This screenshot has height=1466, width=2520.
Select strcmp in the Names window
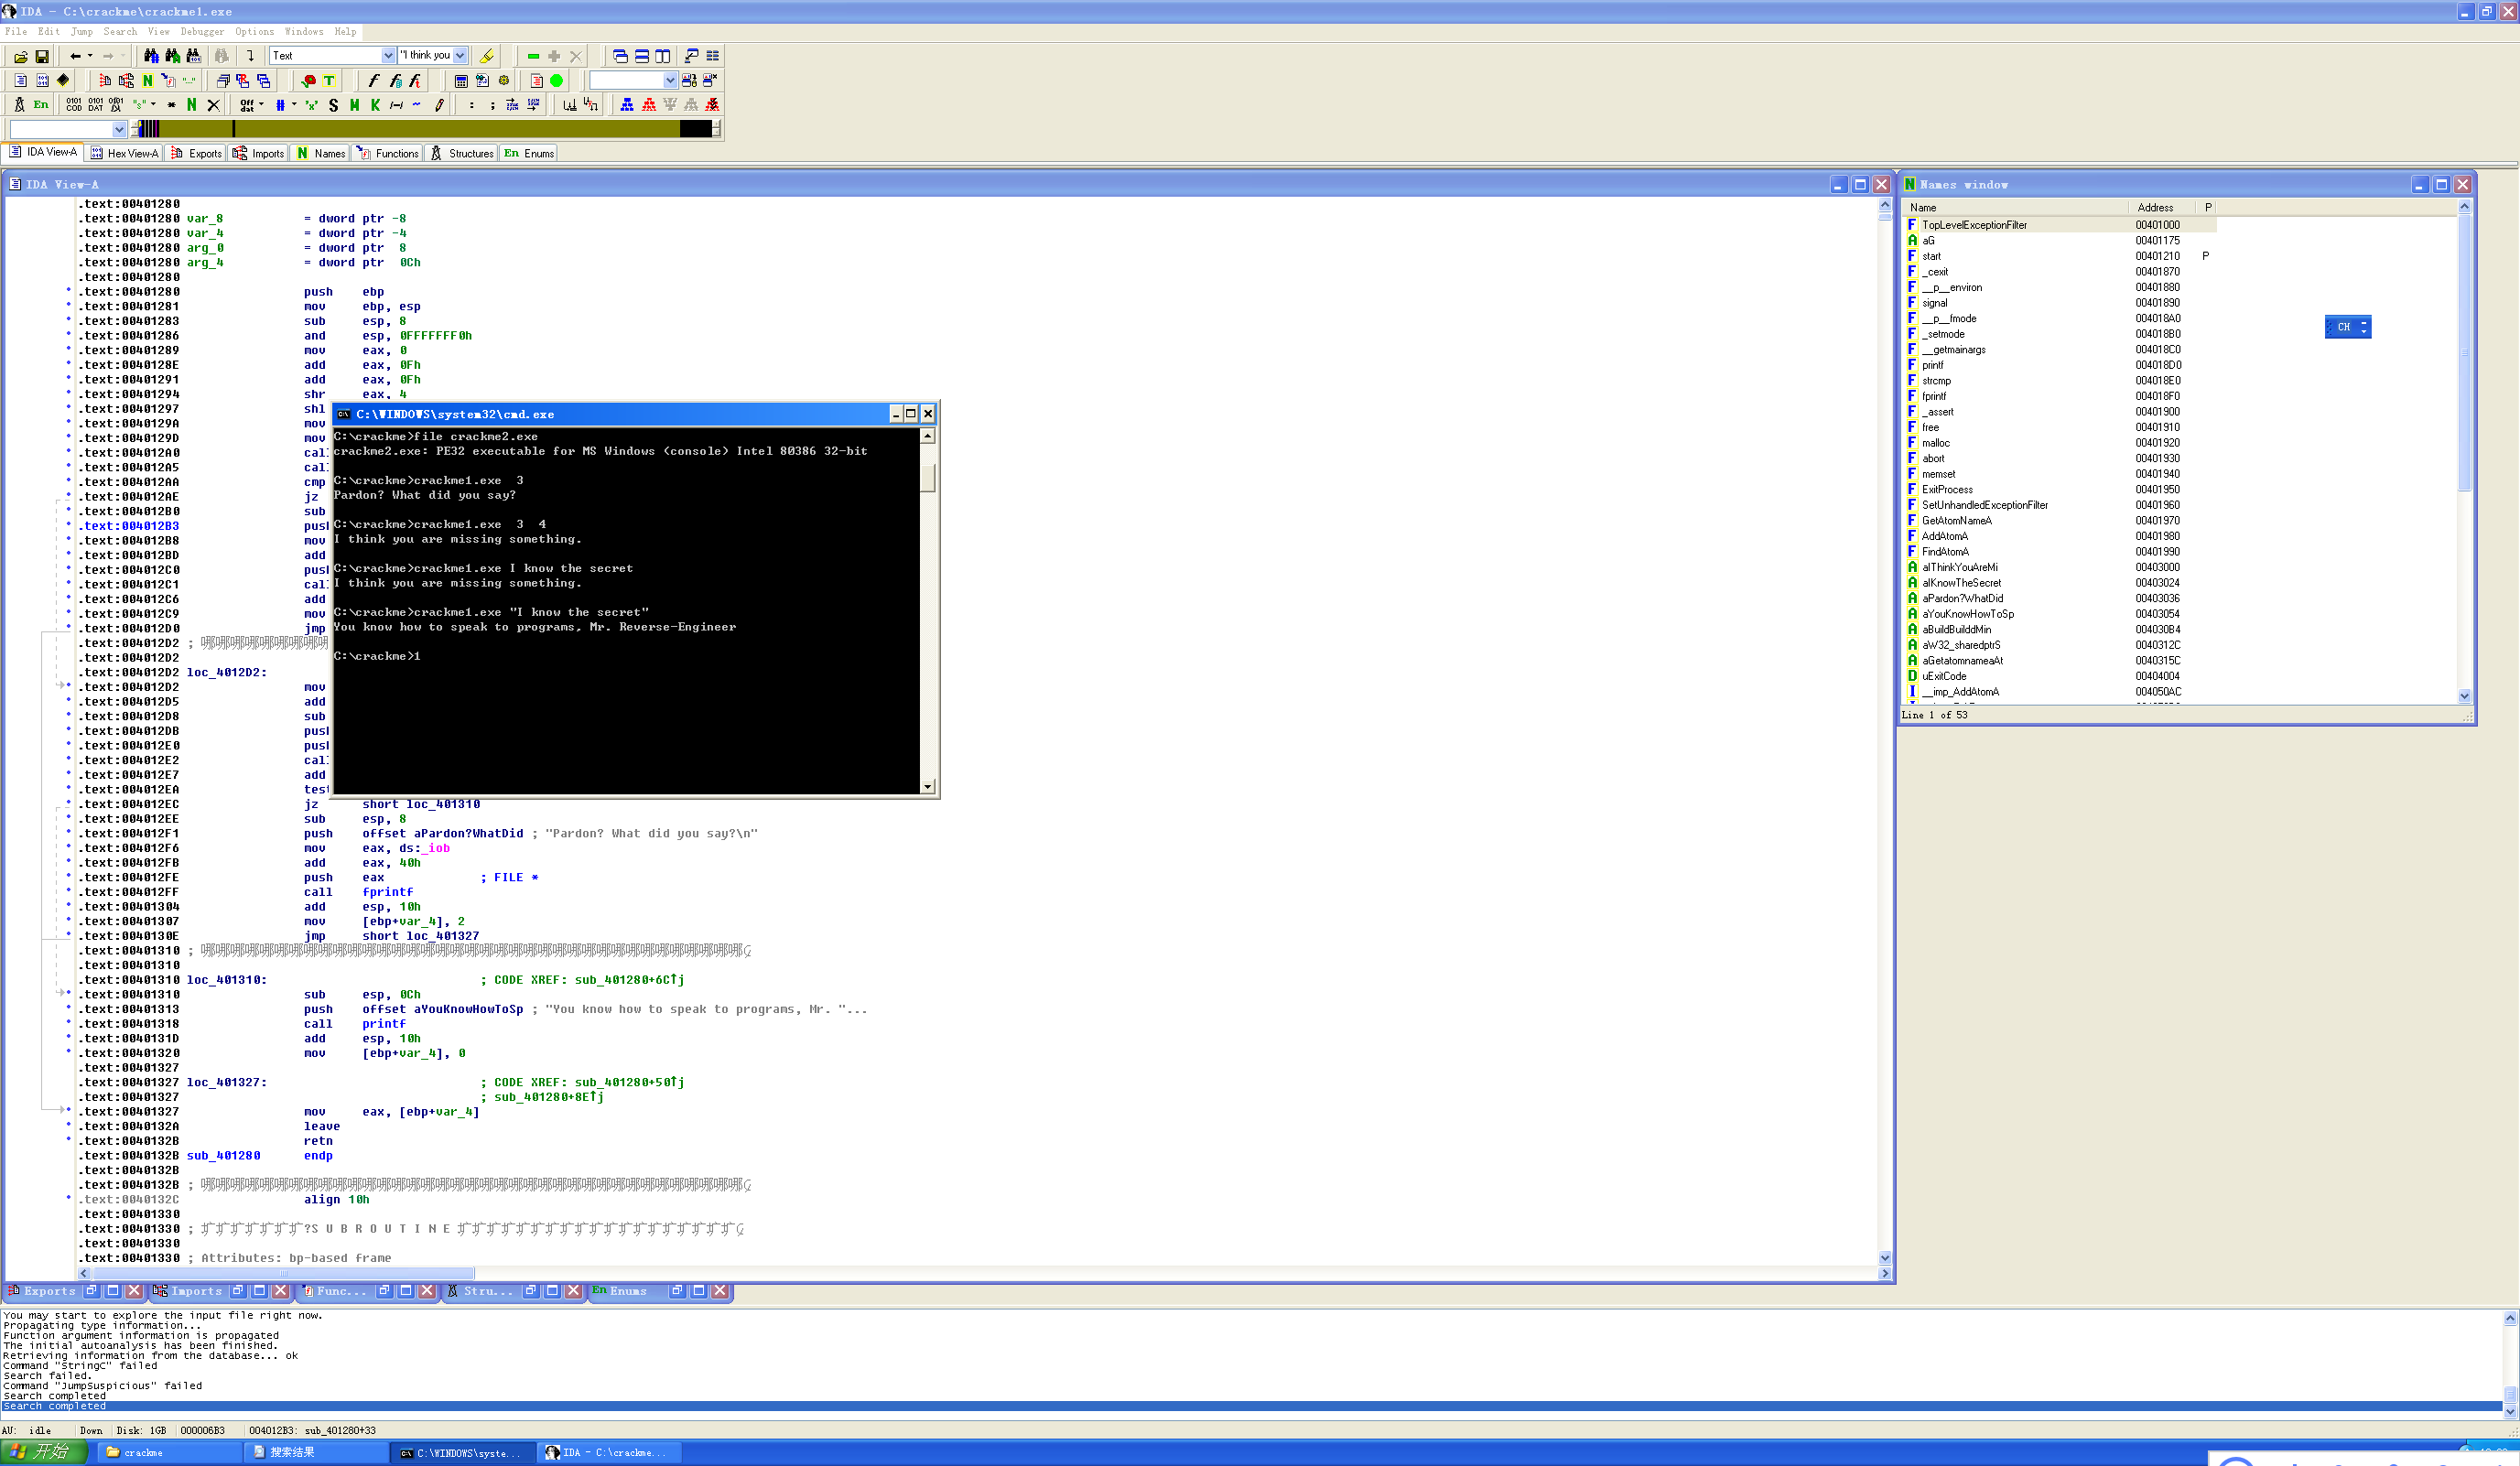[1936, 381]
